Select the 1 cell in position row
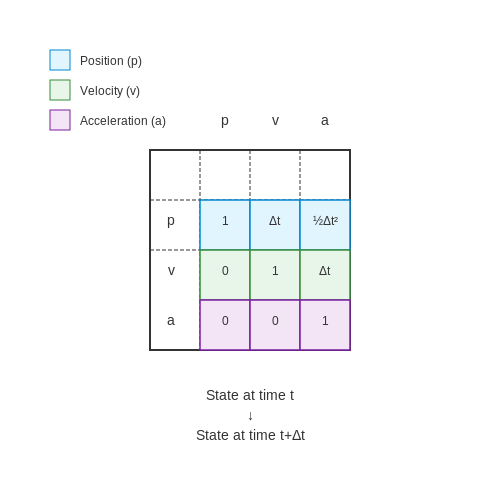Screen dimensions: 500x500 coord(225,225)
